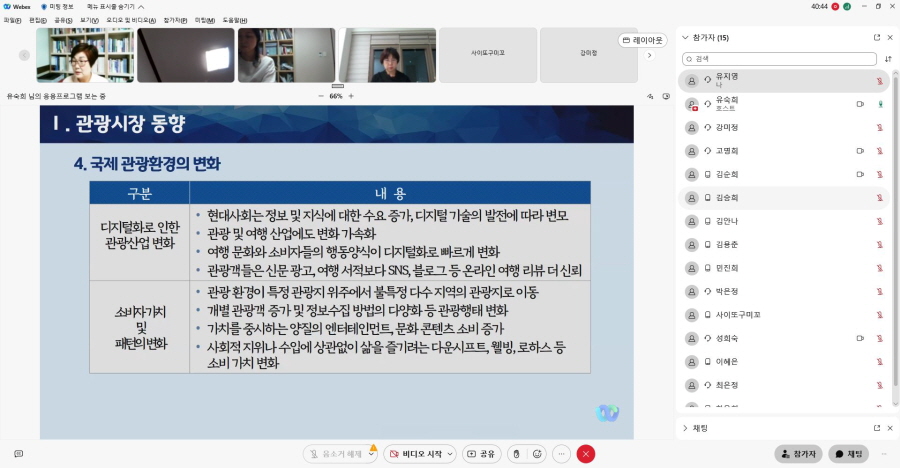The image size is (900, 468).
Task: Click 강미정's avatar icon
Action: click(692, 127)
